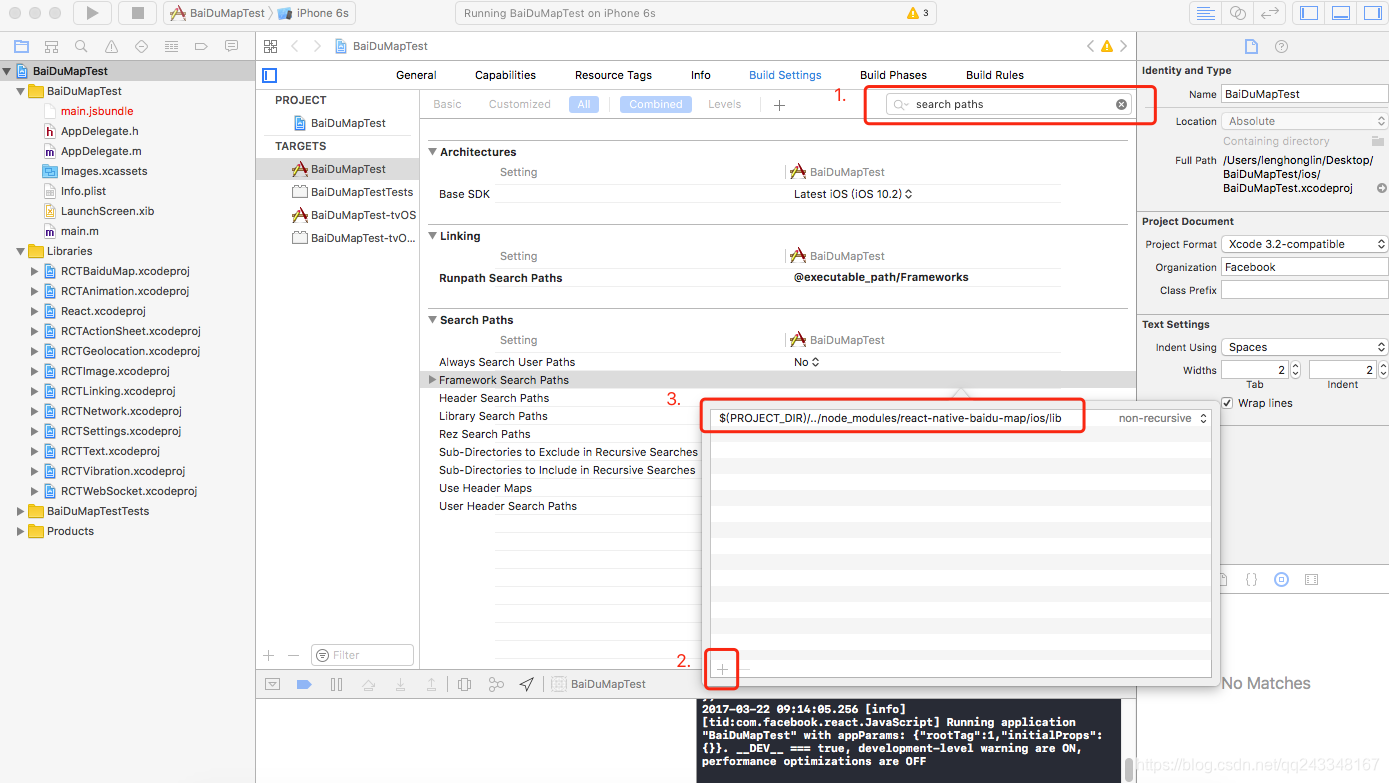Open the Indent Using dropdown

(1305, 347)
